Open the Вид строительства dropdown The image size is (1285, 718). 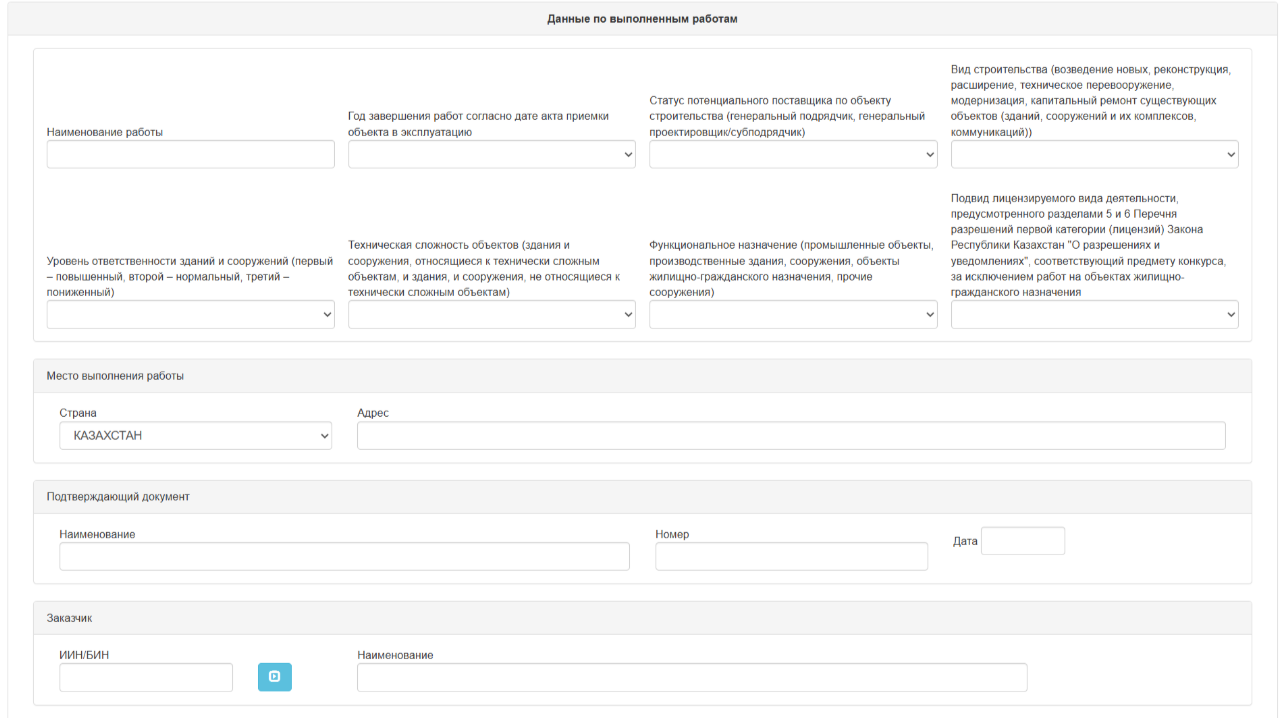[1094, 154]
